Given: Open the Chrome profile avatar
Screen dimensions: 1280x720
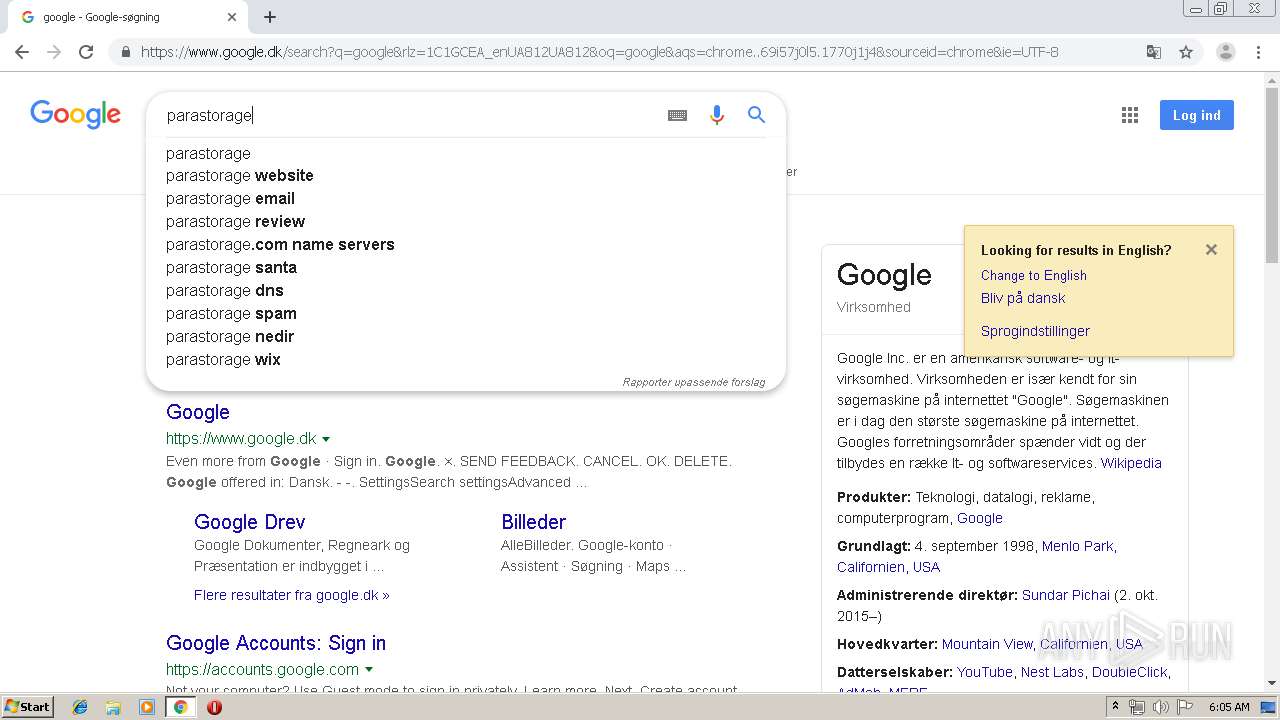Looking at the screenshot, I should [x=1226, y=52].
